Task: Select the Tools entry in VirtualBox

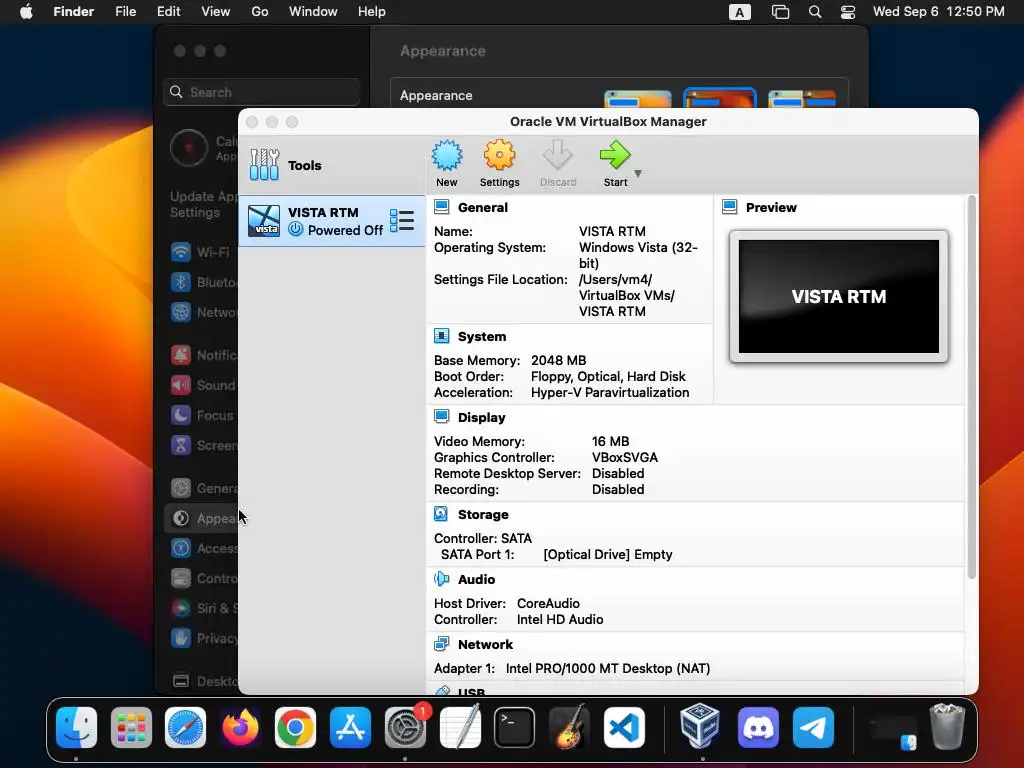Action: coord(332,165)
